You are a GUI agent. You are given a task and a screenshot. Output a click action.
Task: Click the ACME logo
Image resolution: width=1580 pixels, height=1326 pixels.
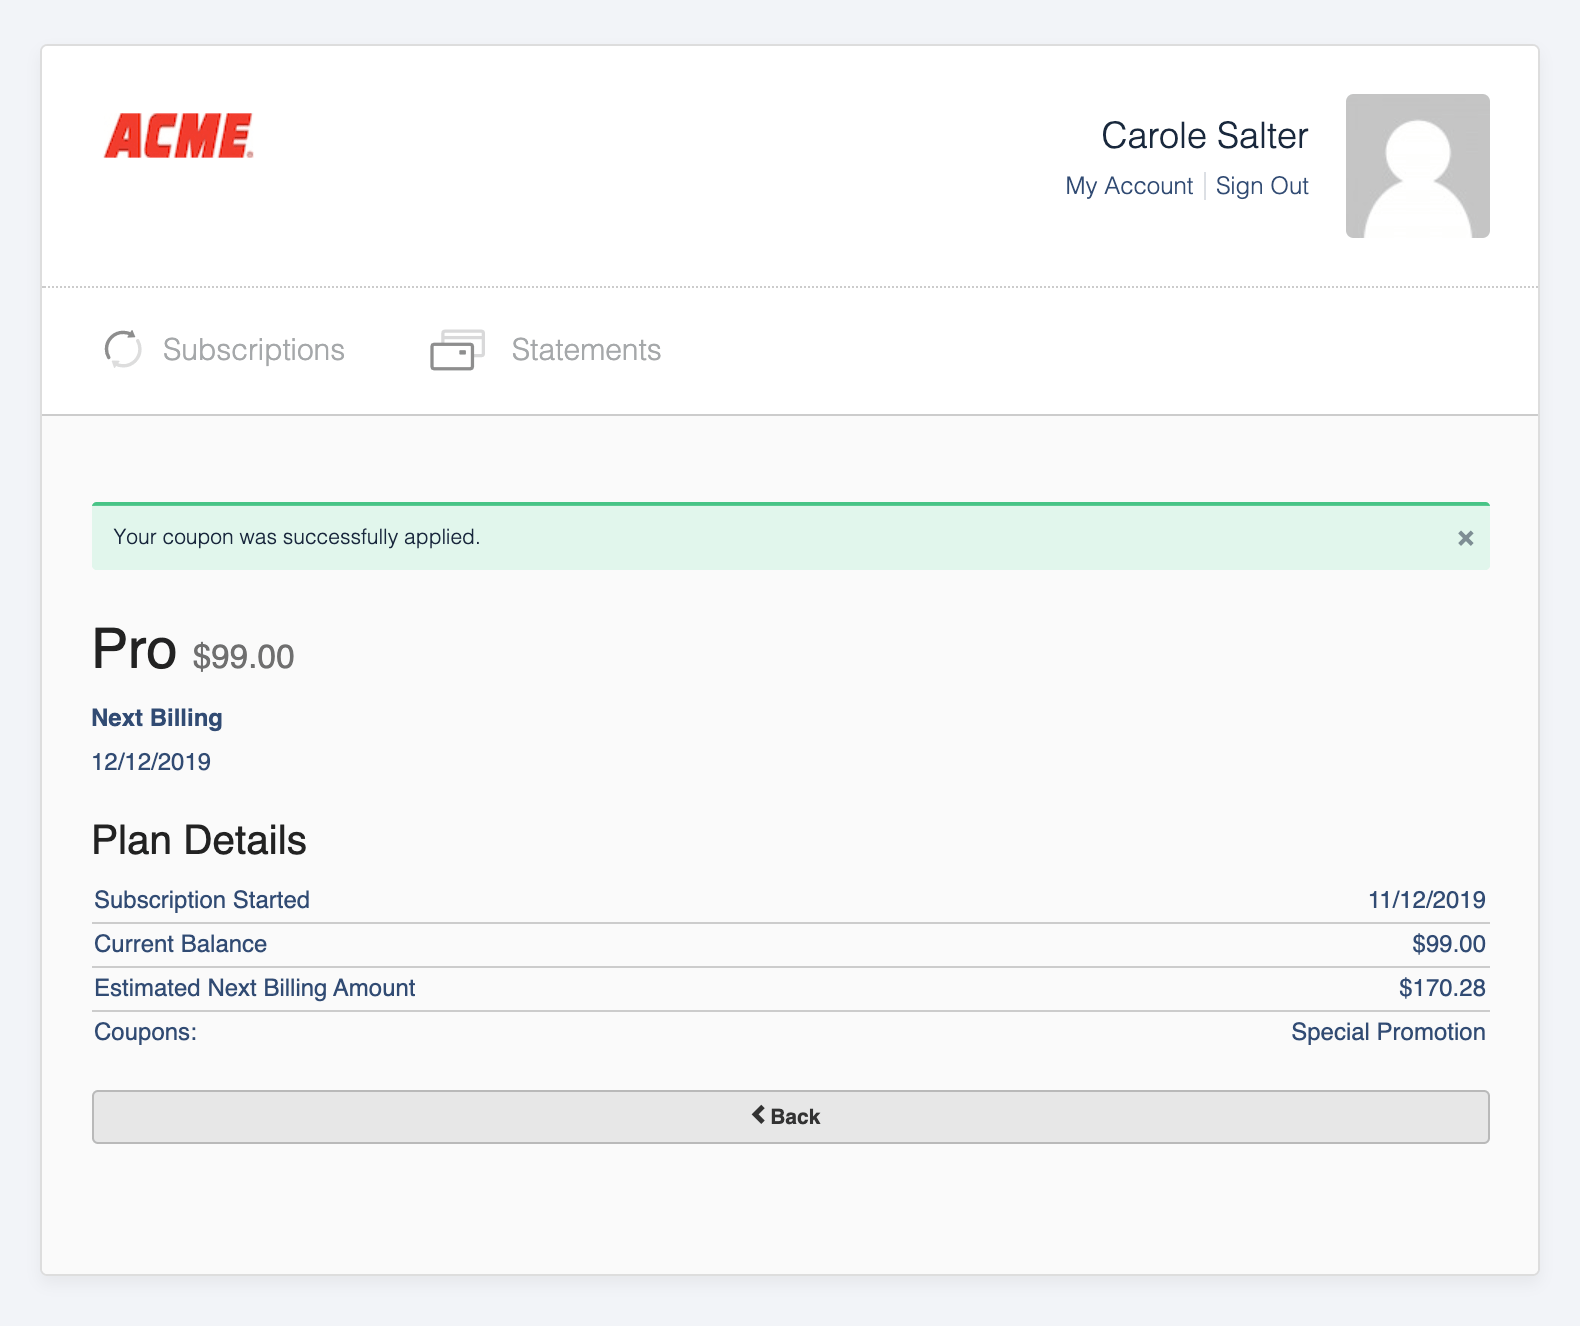[x=179, y=136]
